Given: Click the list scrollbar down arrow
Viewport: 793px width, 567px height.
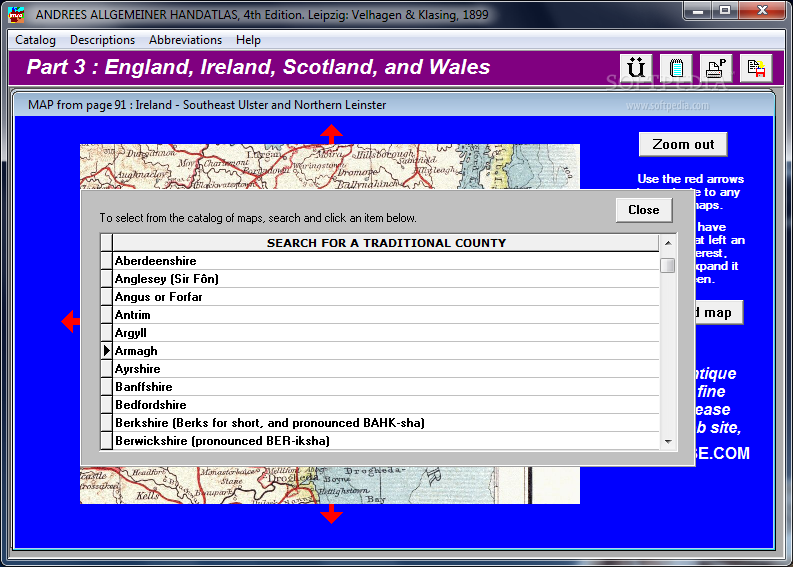Looking at the screenshot, I should click(668, 442).
